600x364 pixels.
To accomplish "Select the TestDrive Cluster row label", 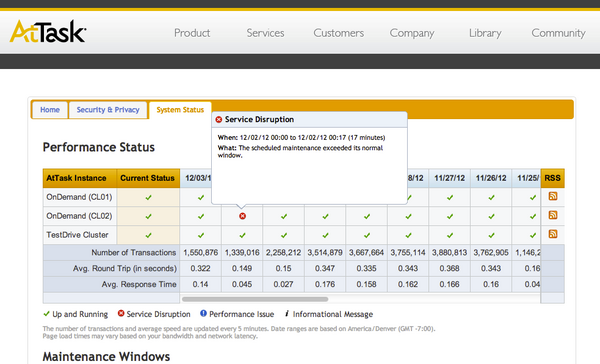I will click(77, 235).
